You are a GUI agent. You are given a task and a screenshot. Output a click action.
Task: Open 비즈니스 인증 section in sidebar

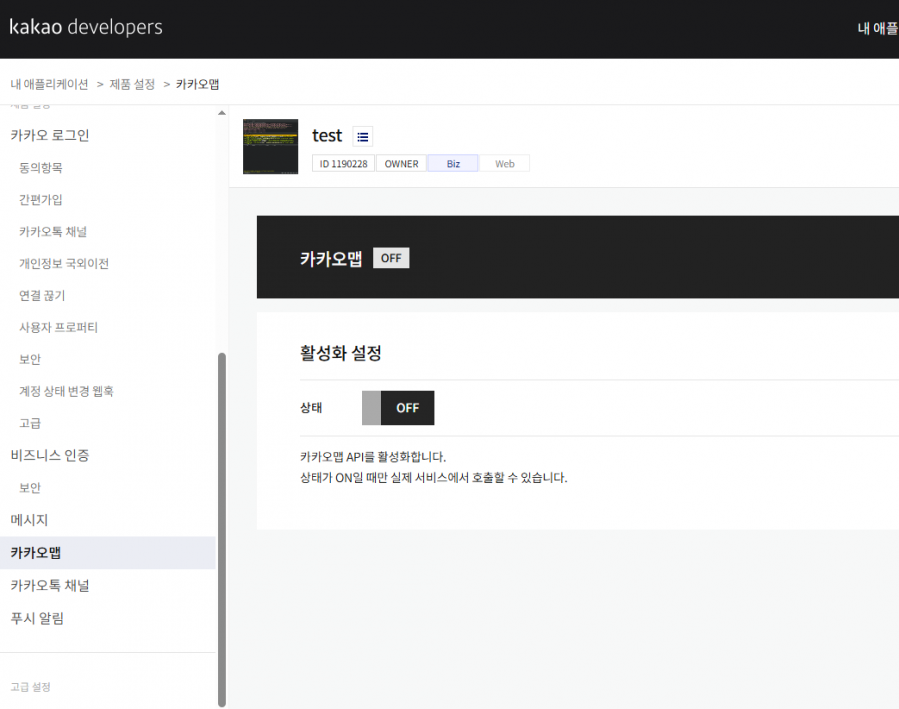coord(50,455)
